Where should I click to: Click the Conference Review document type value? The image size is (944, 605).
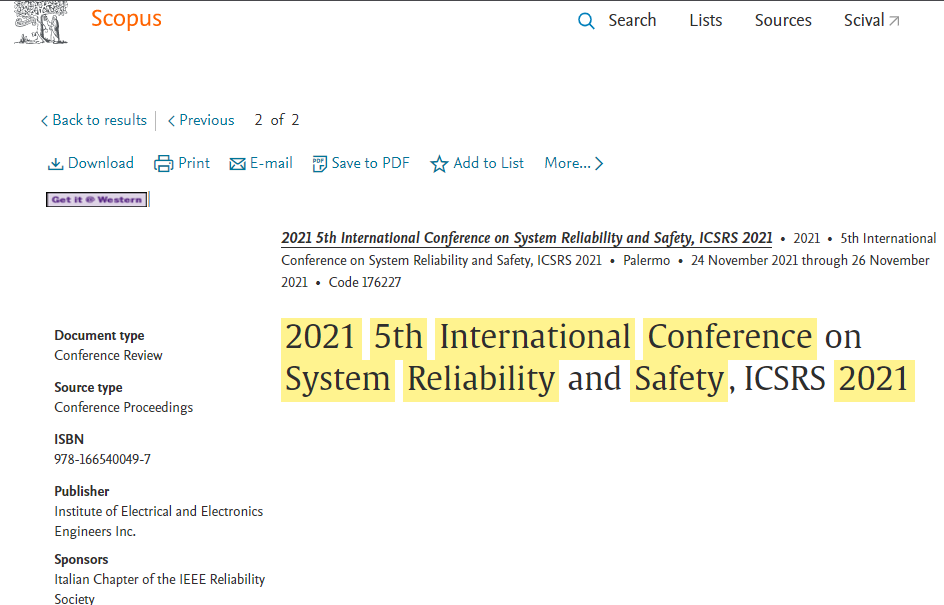[108, 355]
